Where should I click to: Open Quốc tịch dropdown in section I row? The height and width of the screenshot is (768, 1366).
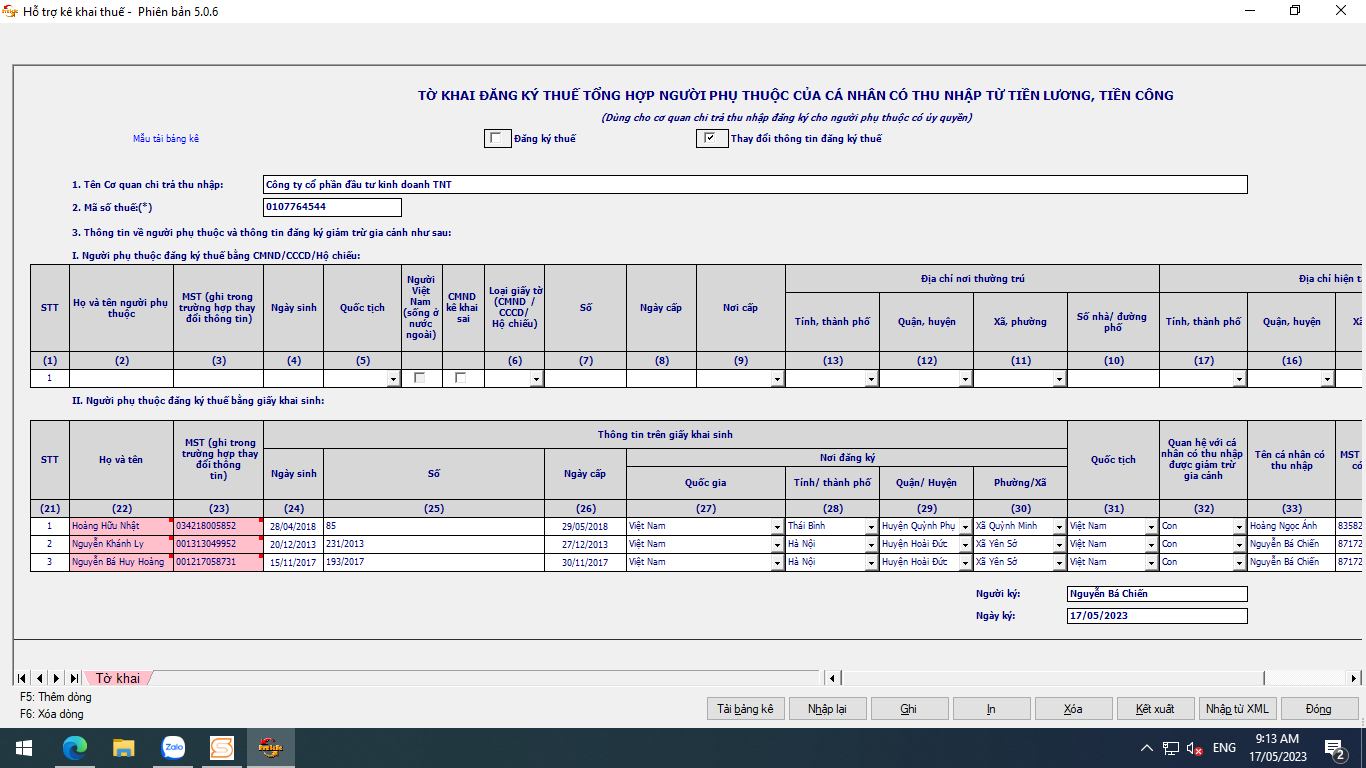pos(392,380)
